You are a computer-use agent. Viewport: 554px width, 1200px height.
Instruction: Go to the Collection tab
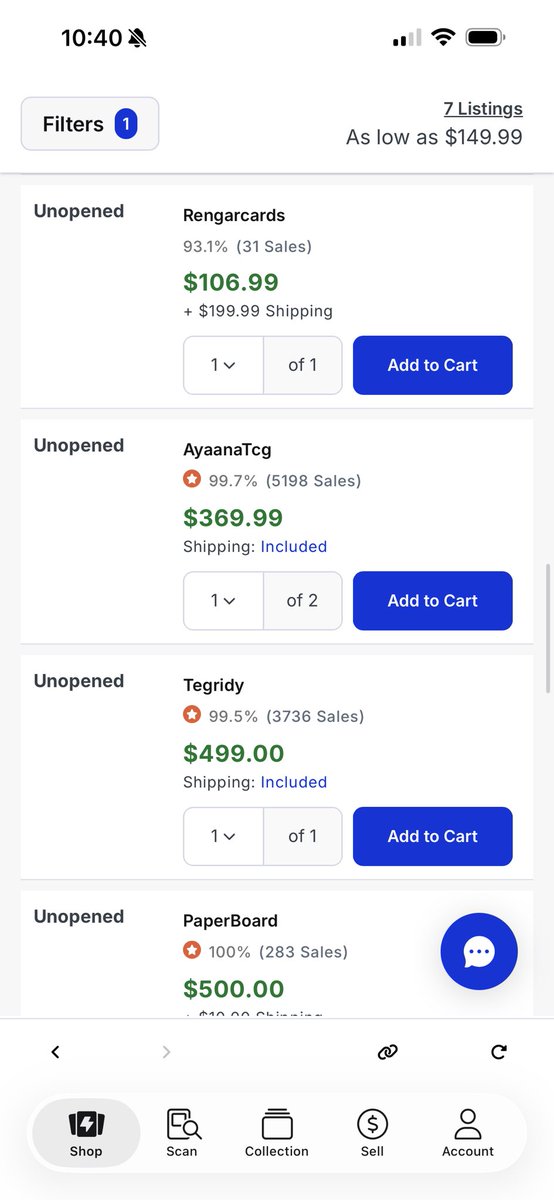coord(277,1134)
